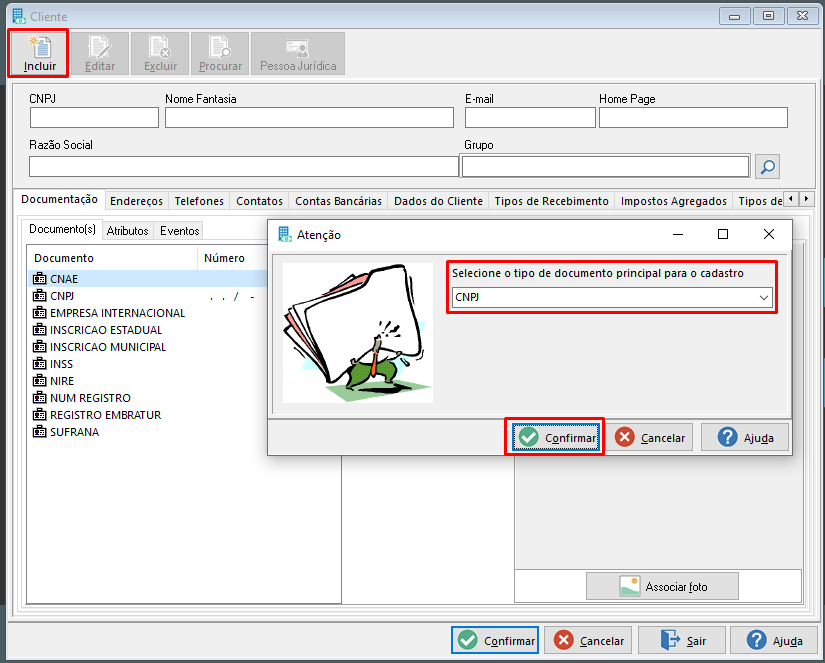Click the Grupo search magnifier icon

pyautogui.click(x=767, y=167)
